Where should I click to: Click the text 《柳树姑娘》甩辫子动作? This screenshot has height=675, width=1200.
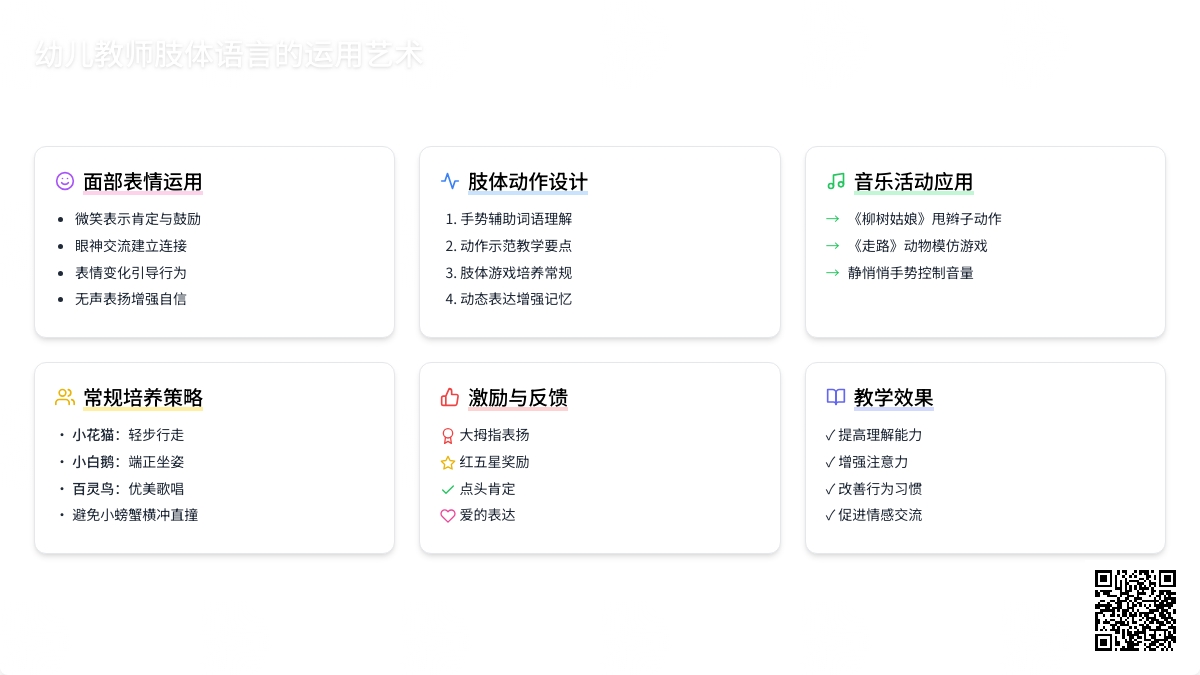[925, 219]
